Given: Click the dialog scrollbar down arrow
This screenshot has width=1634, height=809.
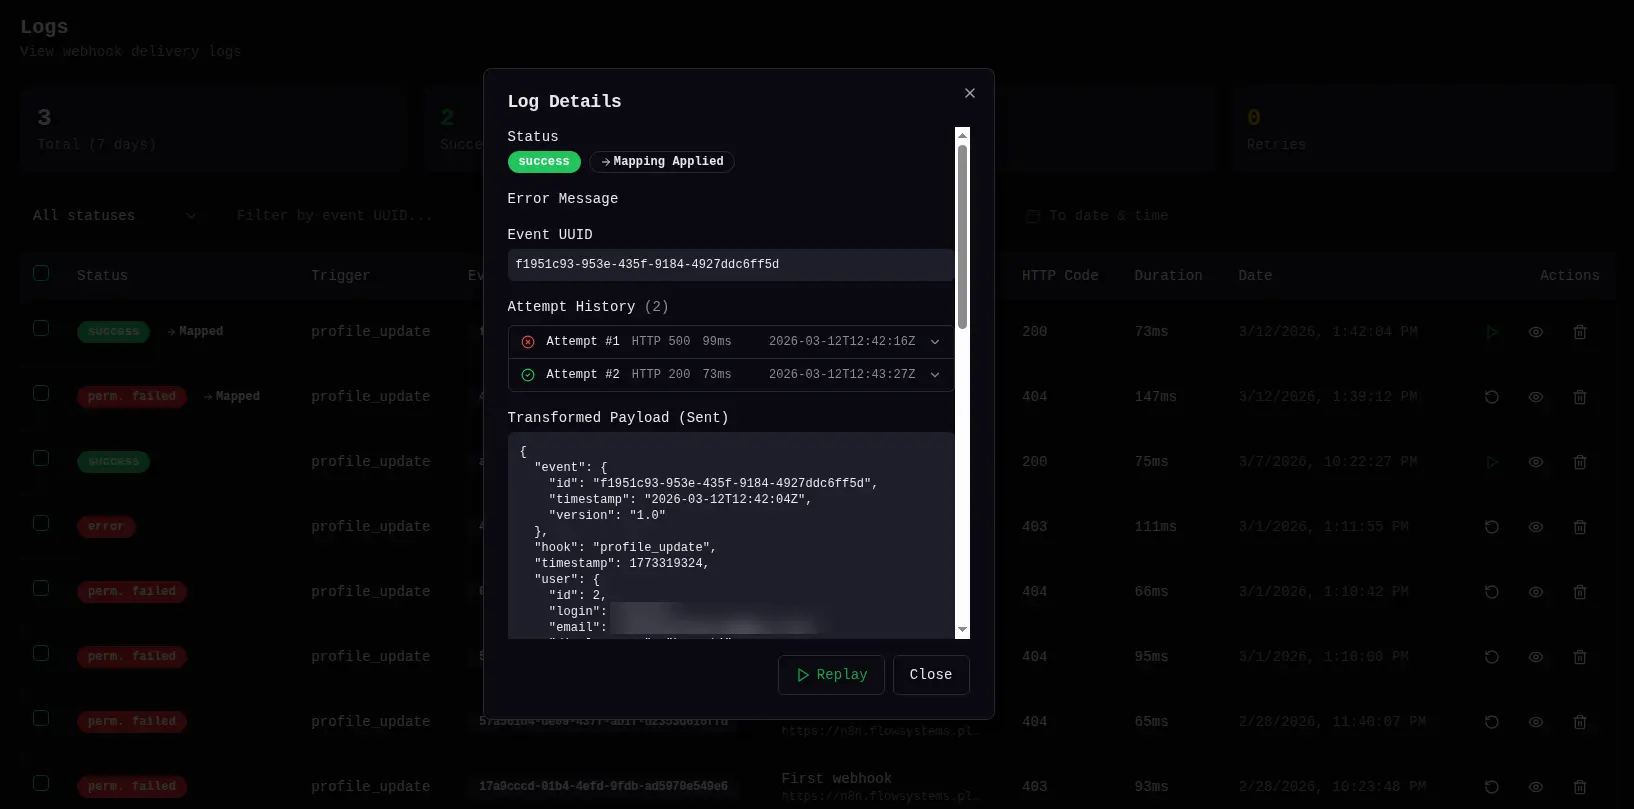Looking at the screenshot, I should (962, 630).
